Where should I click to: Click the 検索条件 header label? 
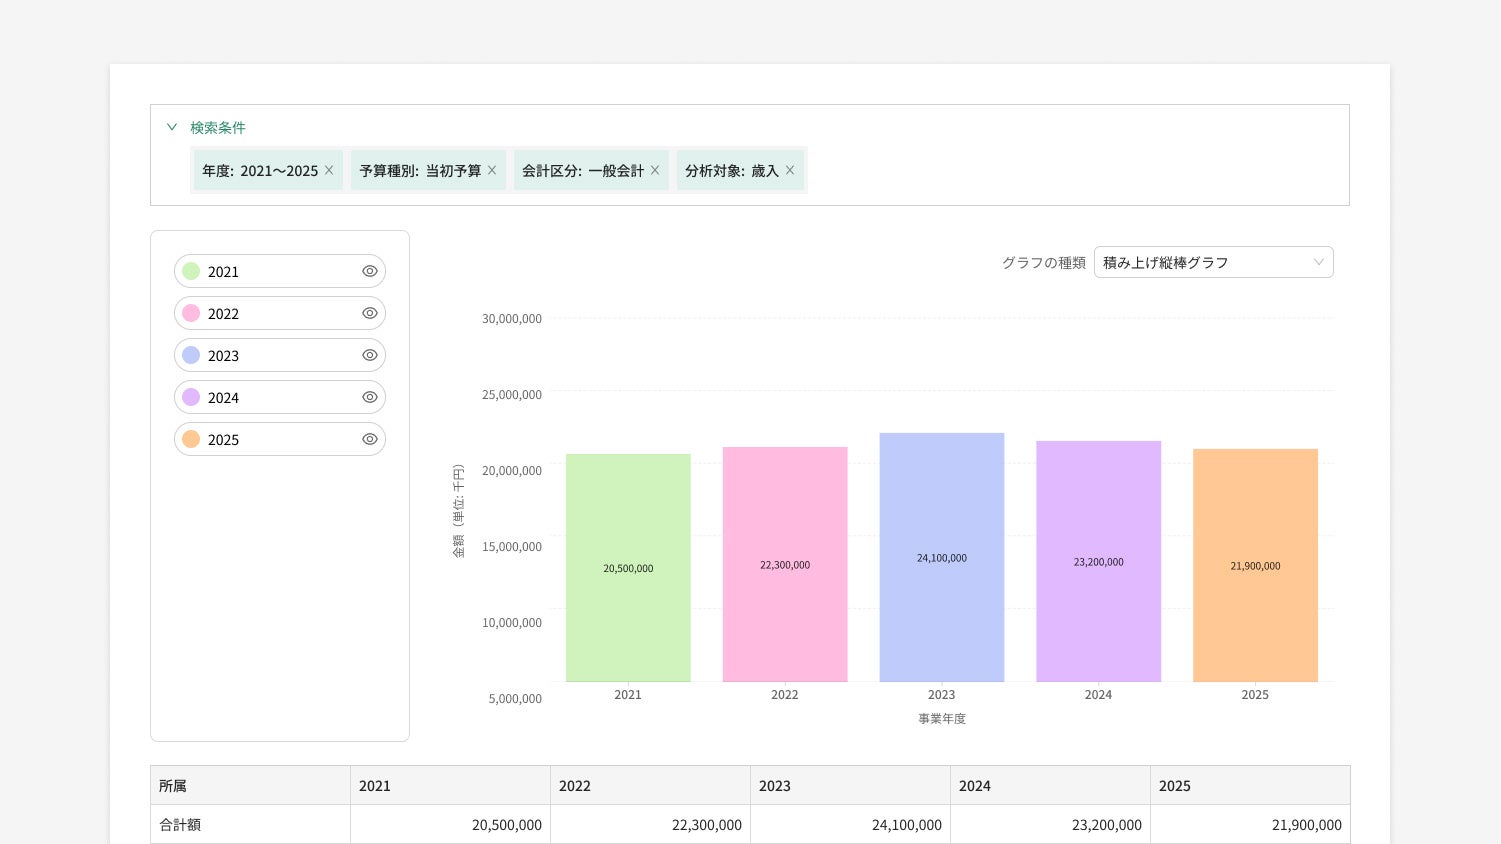(218, 127)
